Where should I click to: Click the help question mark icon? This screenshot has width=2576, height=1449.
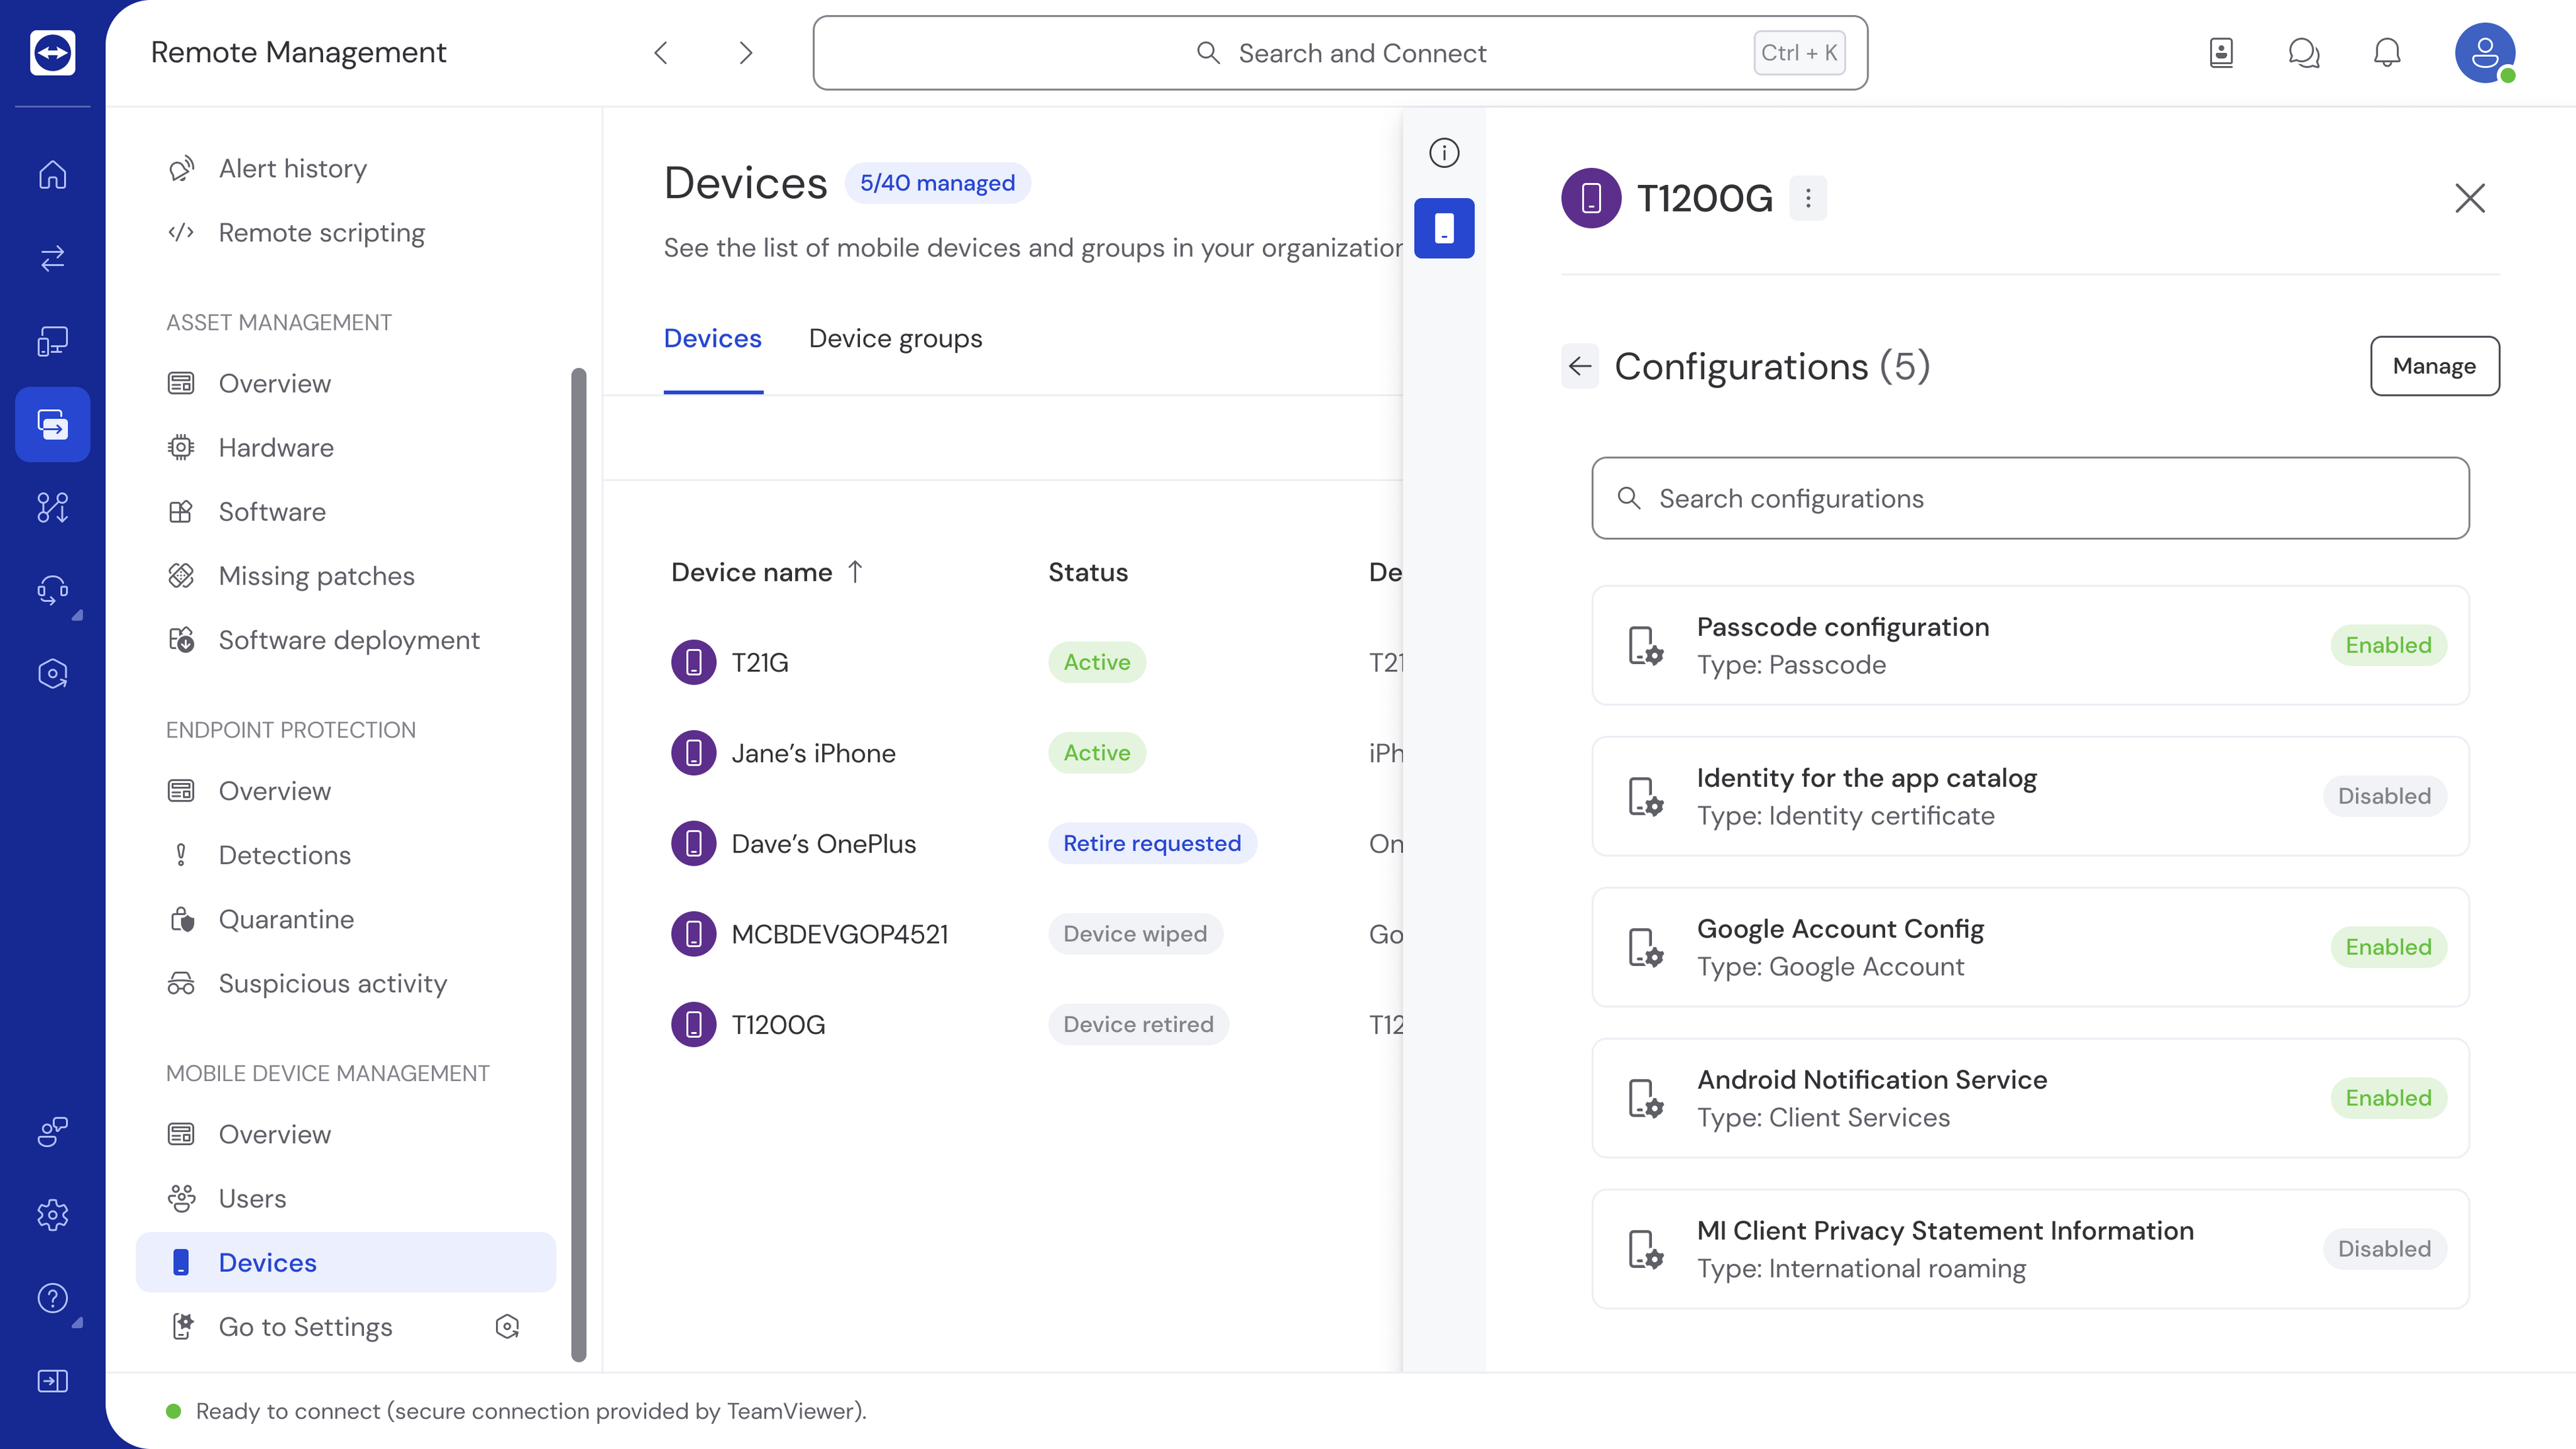(x=53, y=1298)
